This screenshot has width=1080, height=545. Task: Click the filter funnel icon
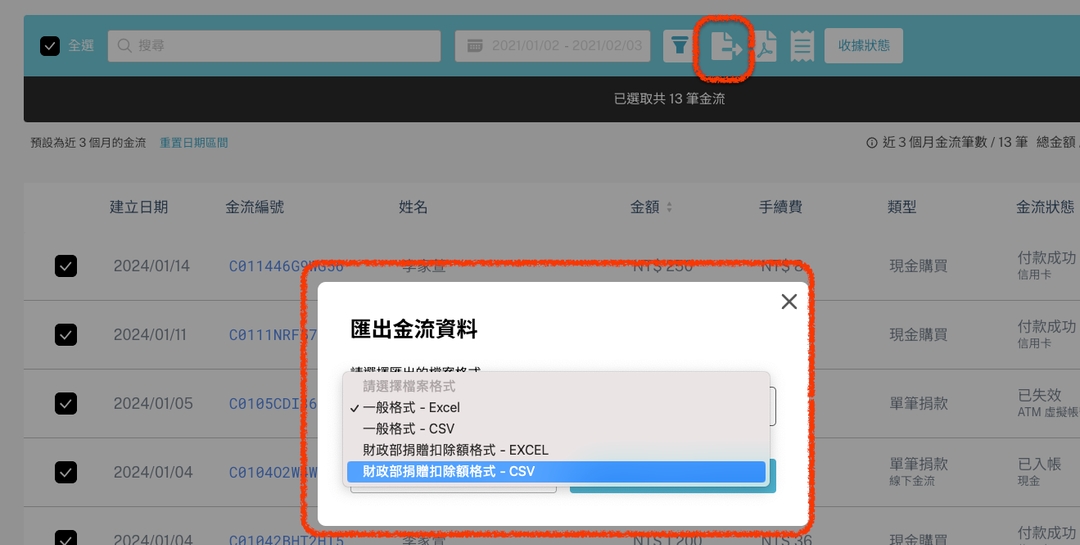tap(679, 46)
